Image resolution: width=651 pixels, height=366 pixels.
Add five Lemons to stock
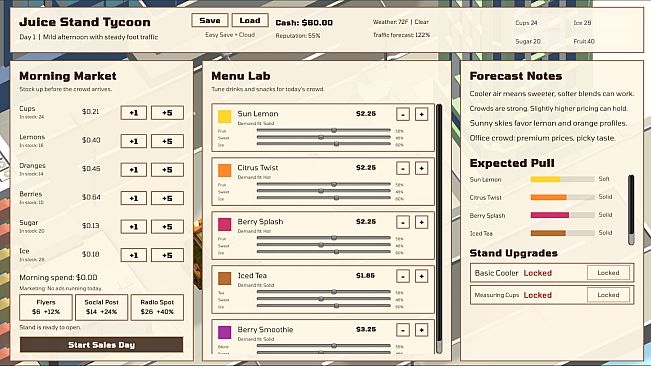tap(167, 141)
